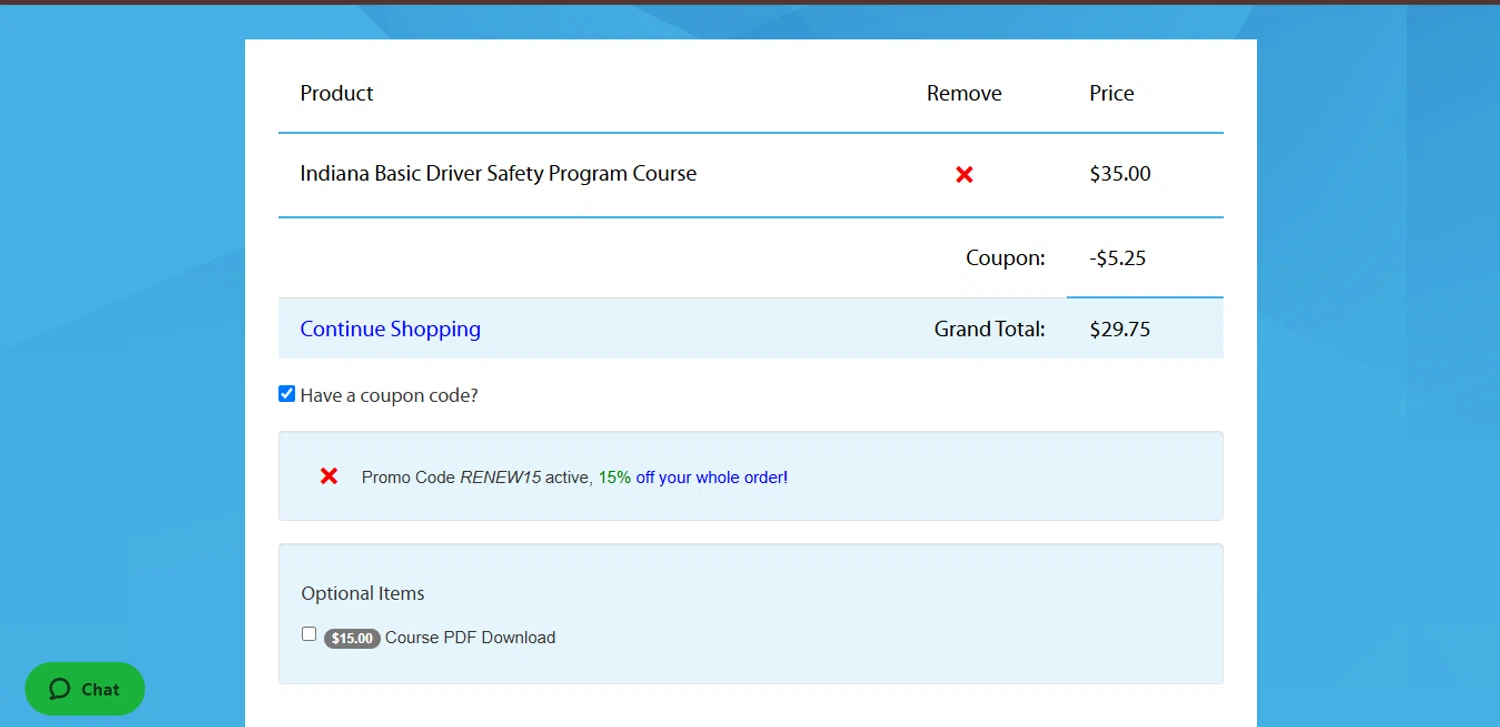
Task: Click the 'Grand Total:' label
Action: pos(990,329)
